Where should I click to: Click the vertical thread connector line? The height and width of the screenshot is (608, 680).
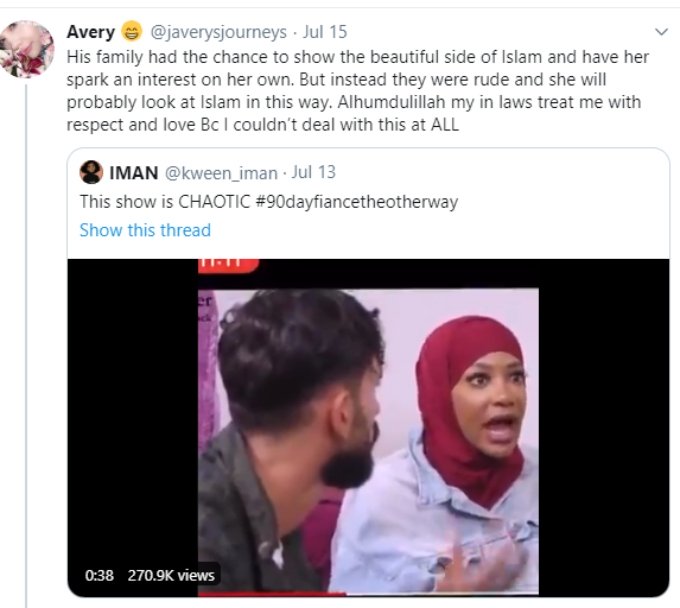[x=26, y=346]
